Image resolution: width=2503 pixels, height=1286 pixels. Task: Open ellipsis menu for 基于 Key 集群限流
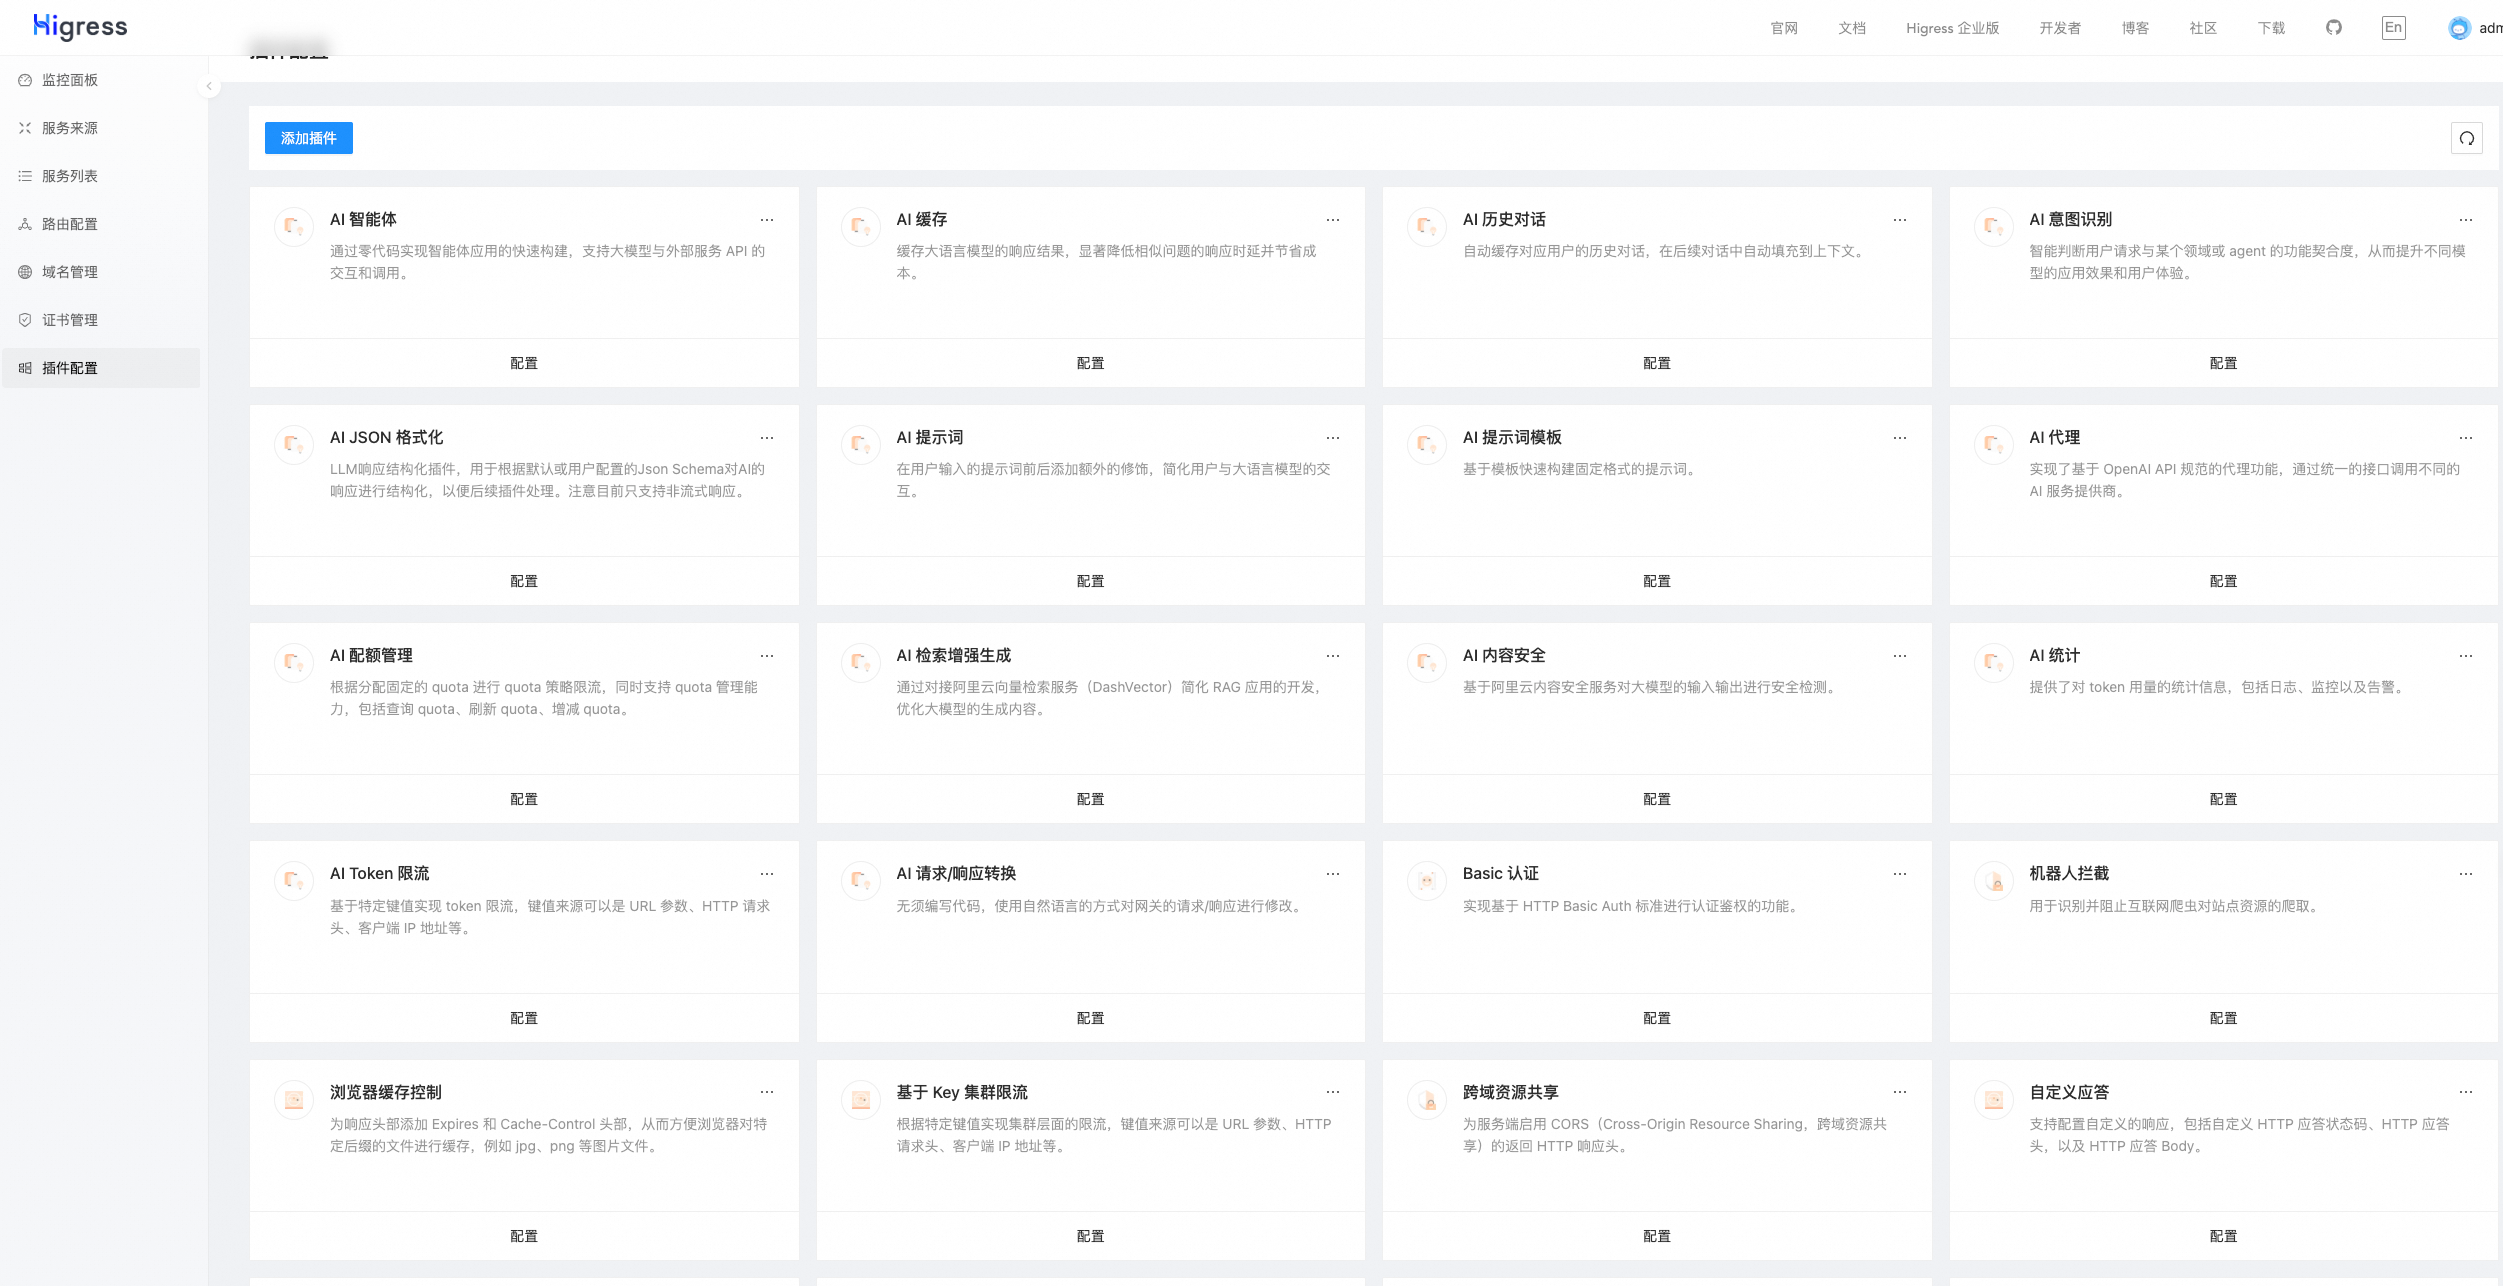pos(1332,1092)
